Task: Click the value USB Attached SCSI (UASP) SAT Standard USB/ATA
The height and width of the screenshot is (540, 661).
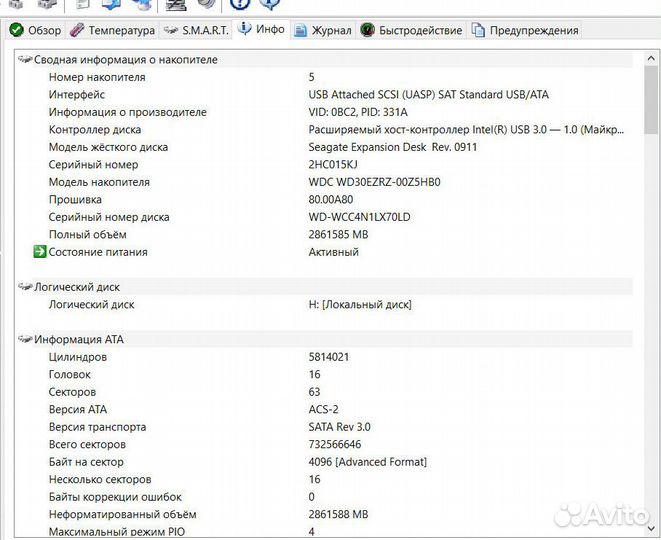Action: click(x=428, y=95)
